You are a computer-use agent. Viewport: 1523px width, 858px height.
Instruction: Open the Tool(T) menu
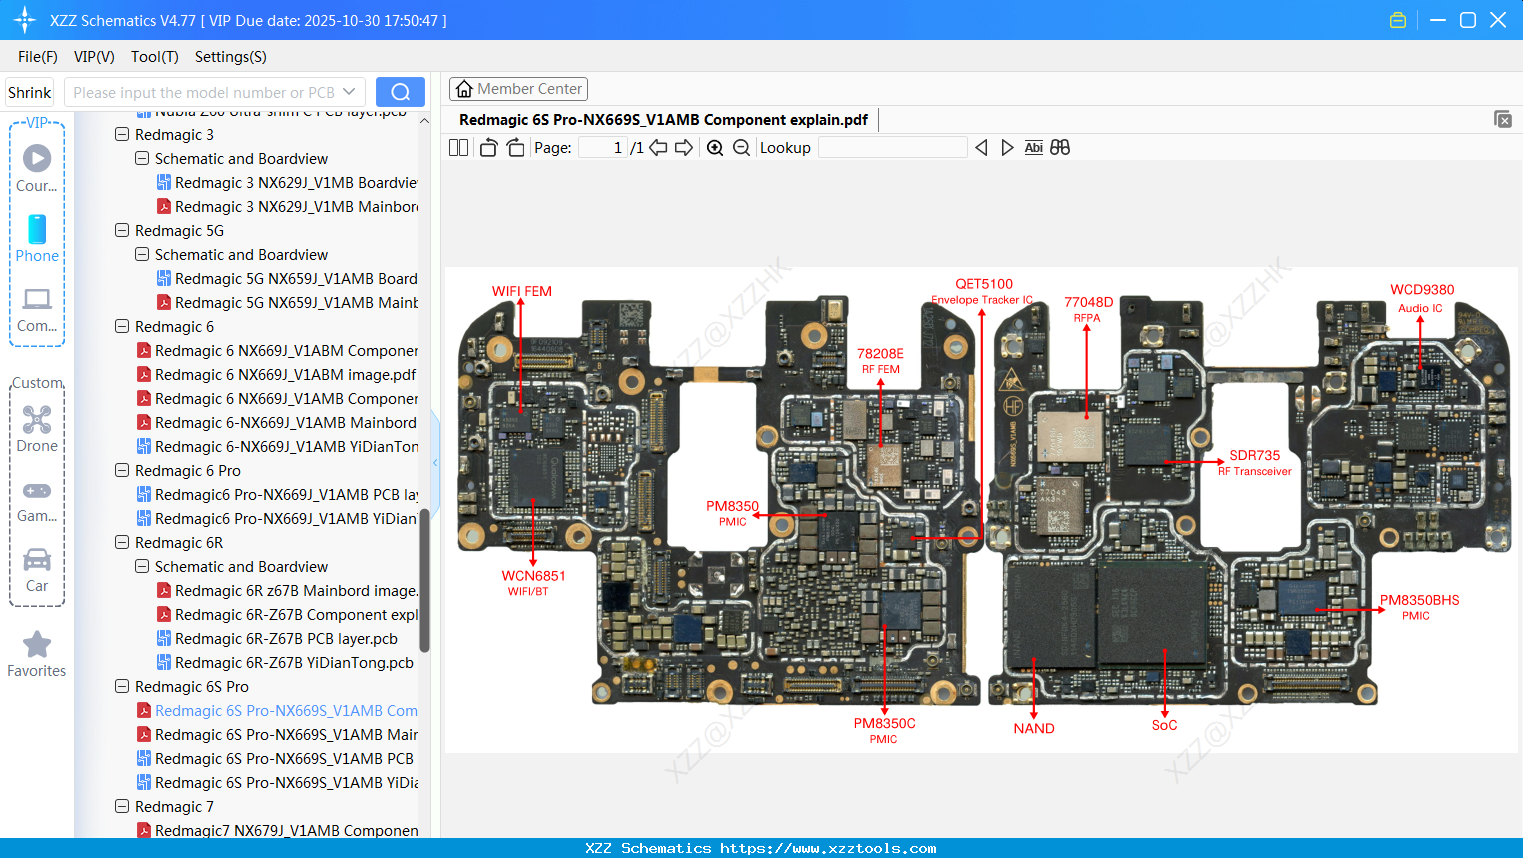154,57
